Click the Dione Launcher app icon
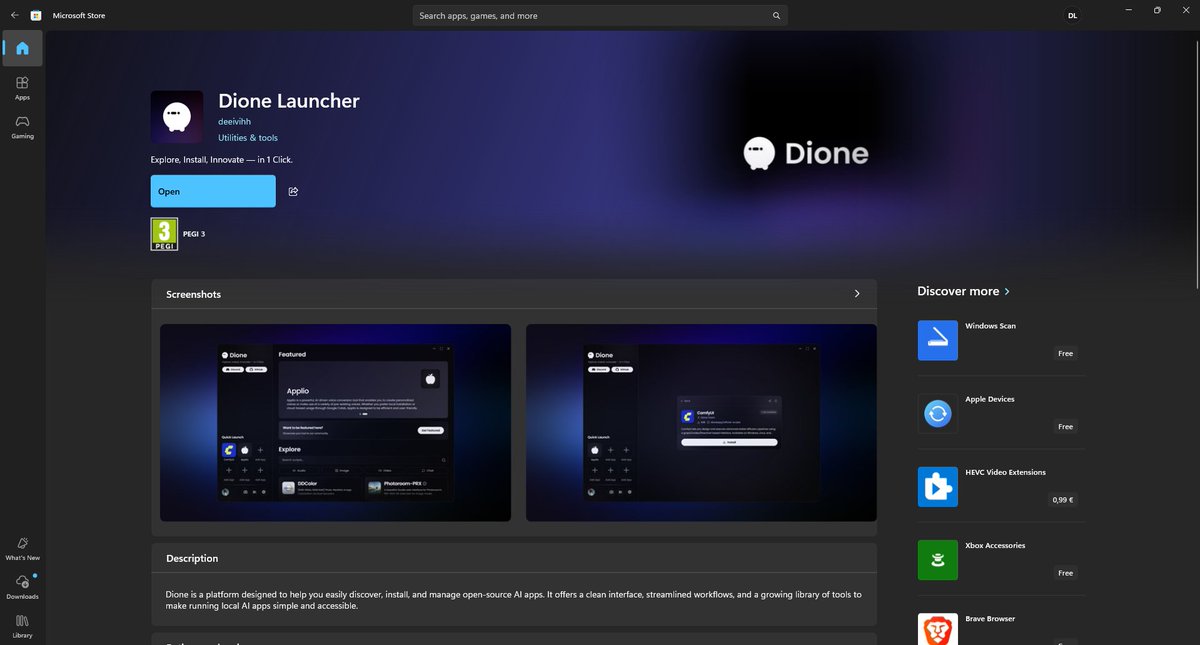Viewport: 1200px width, 645px height. (x=177, y=117)
